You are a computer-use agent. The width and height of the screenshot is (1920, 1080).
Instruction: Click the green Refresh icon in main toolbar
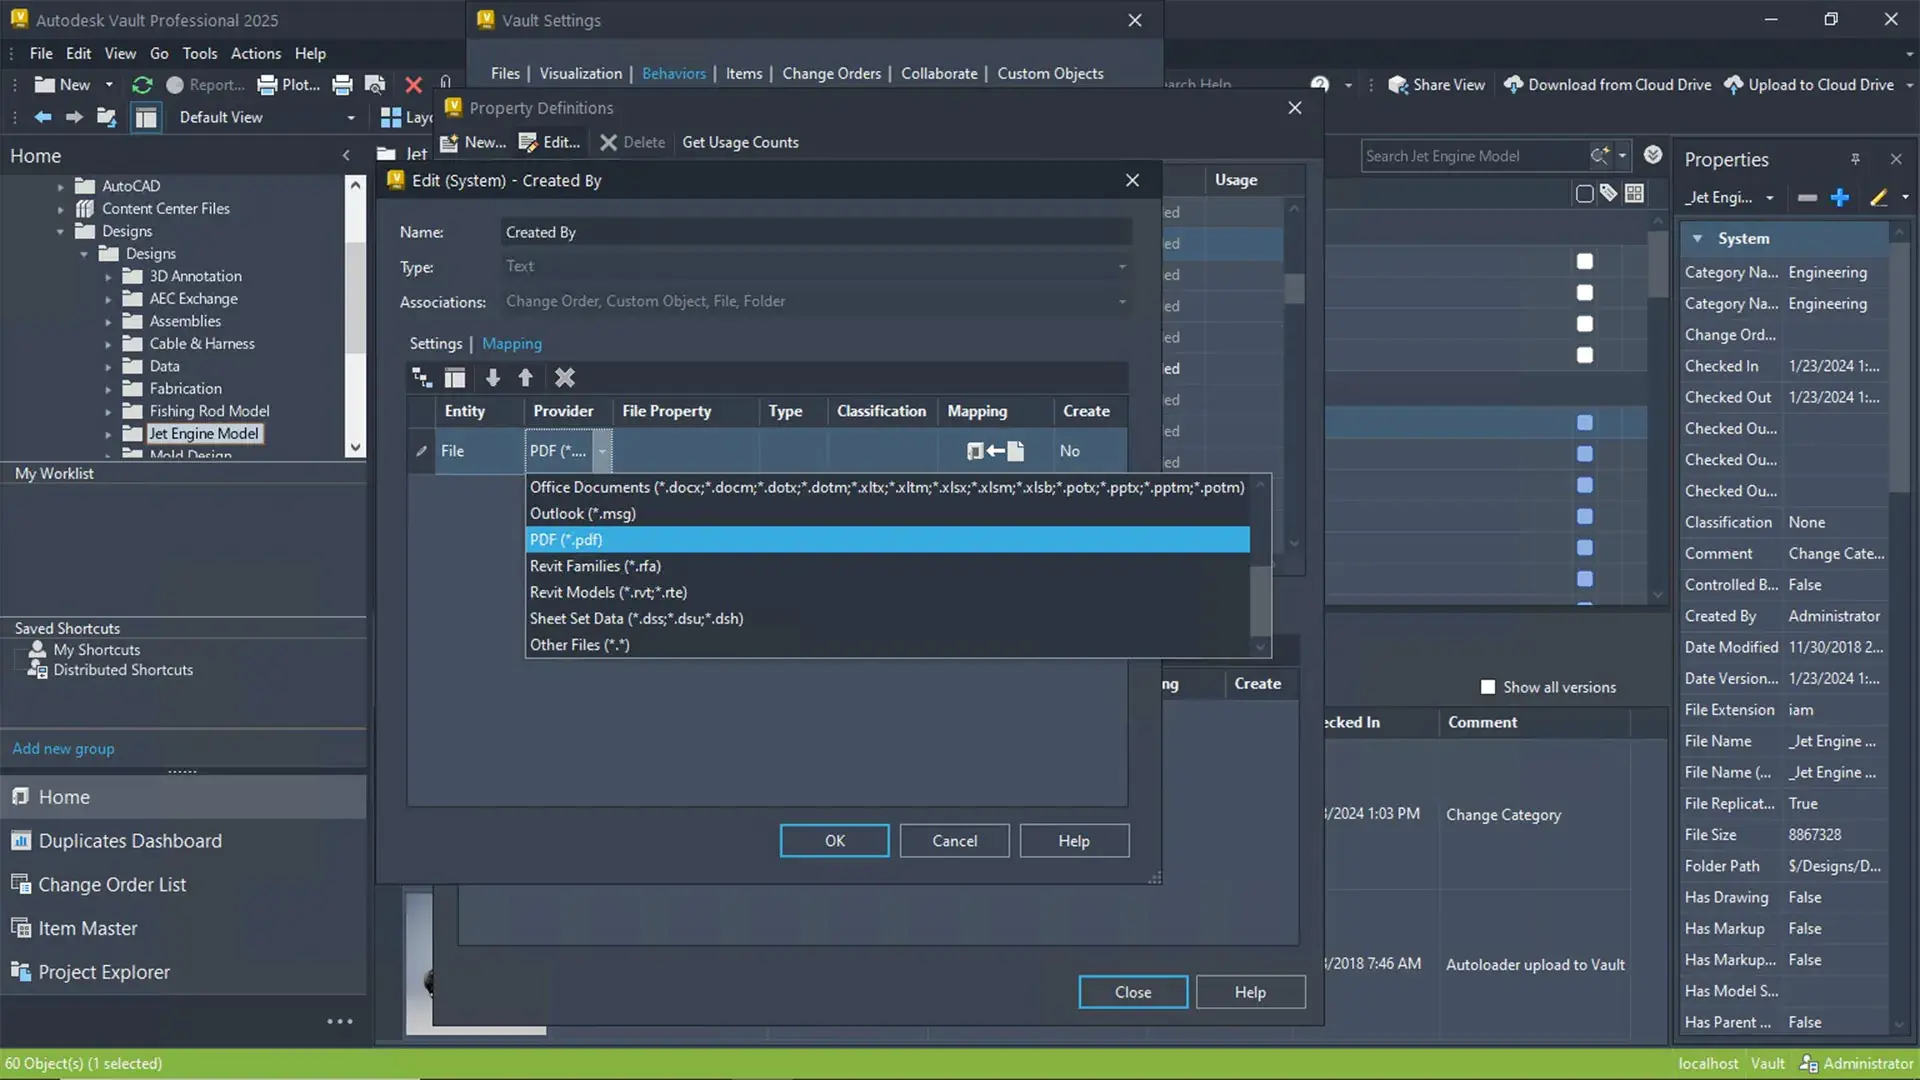pos(142,85)
